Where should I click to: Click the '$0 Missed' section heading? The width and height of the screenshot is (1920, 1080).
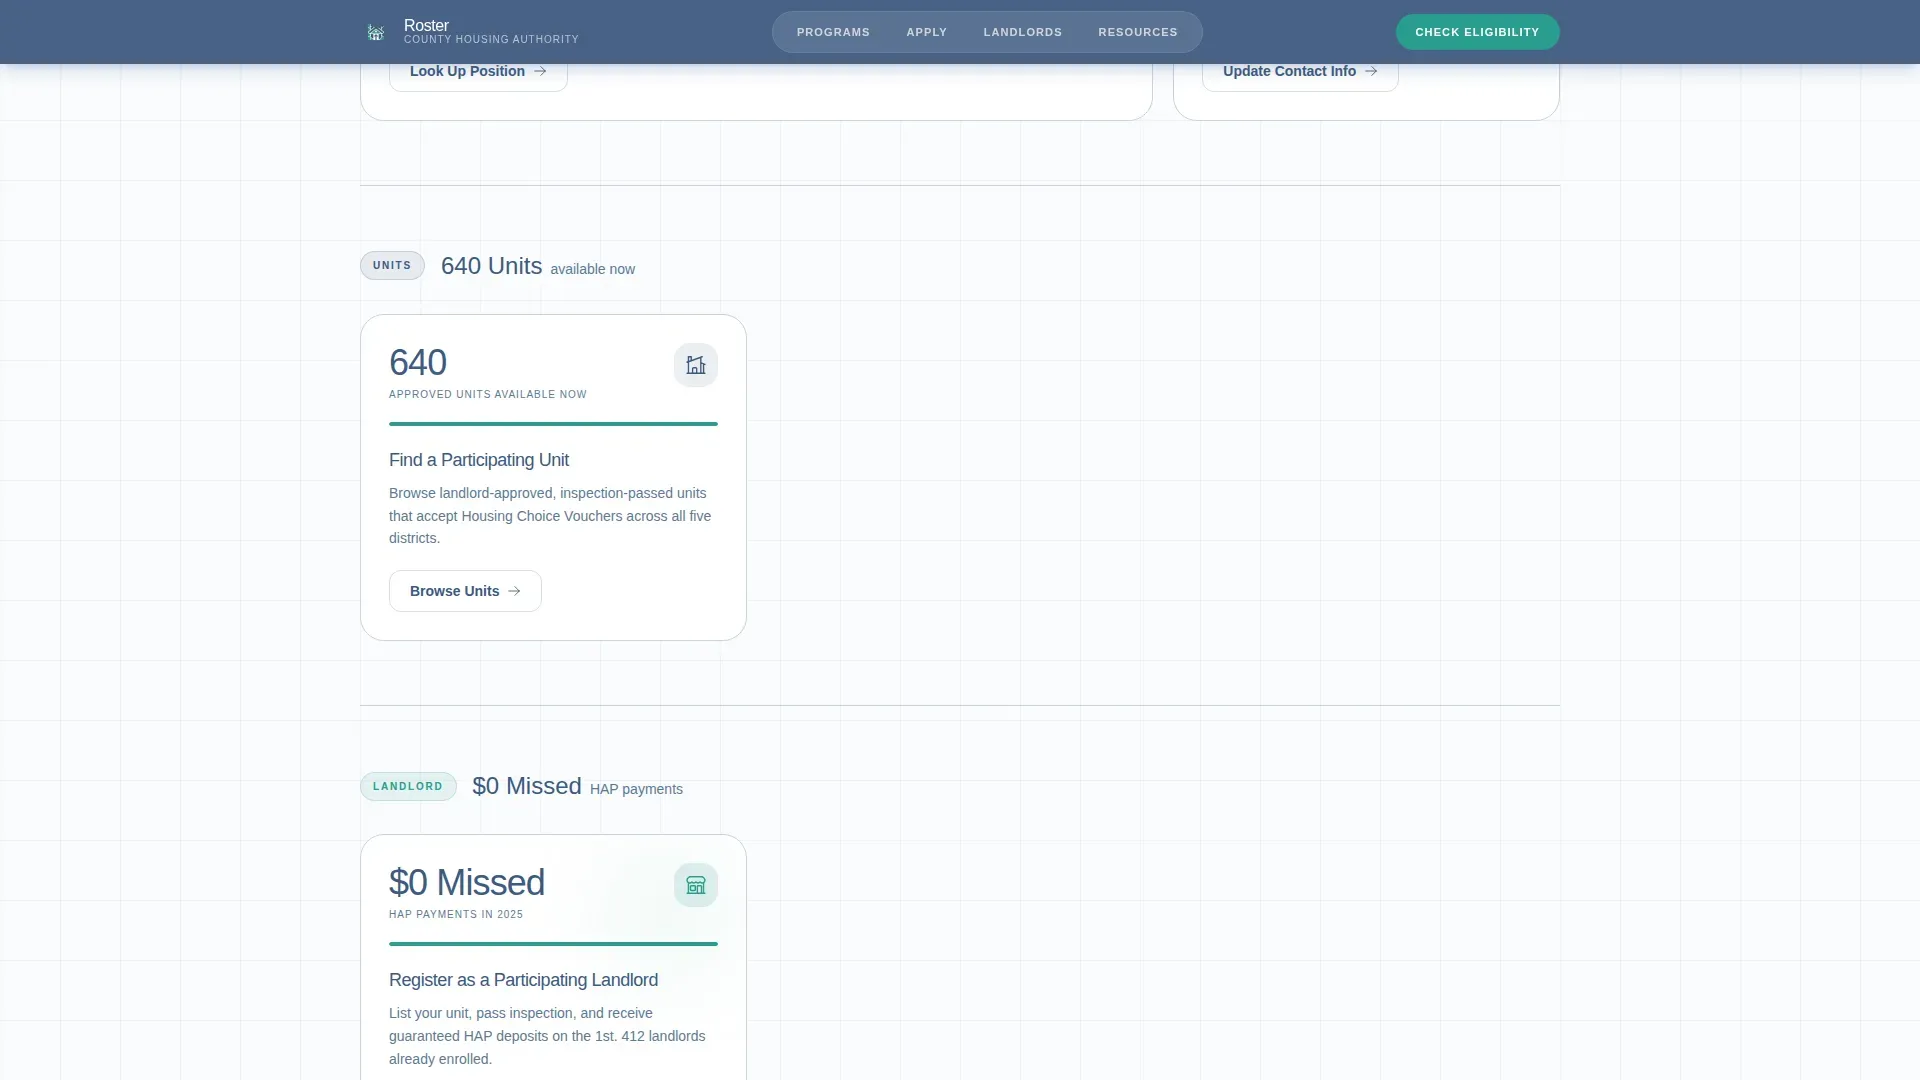coord(527,786)
